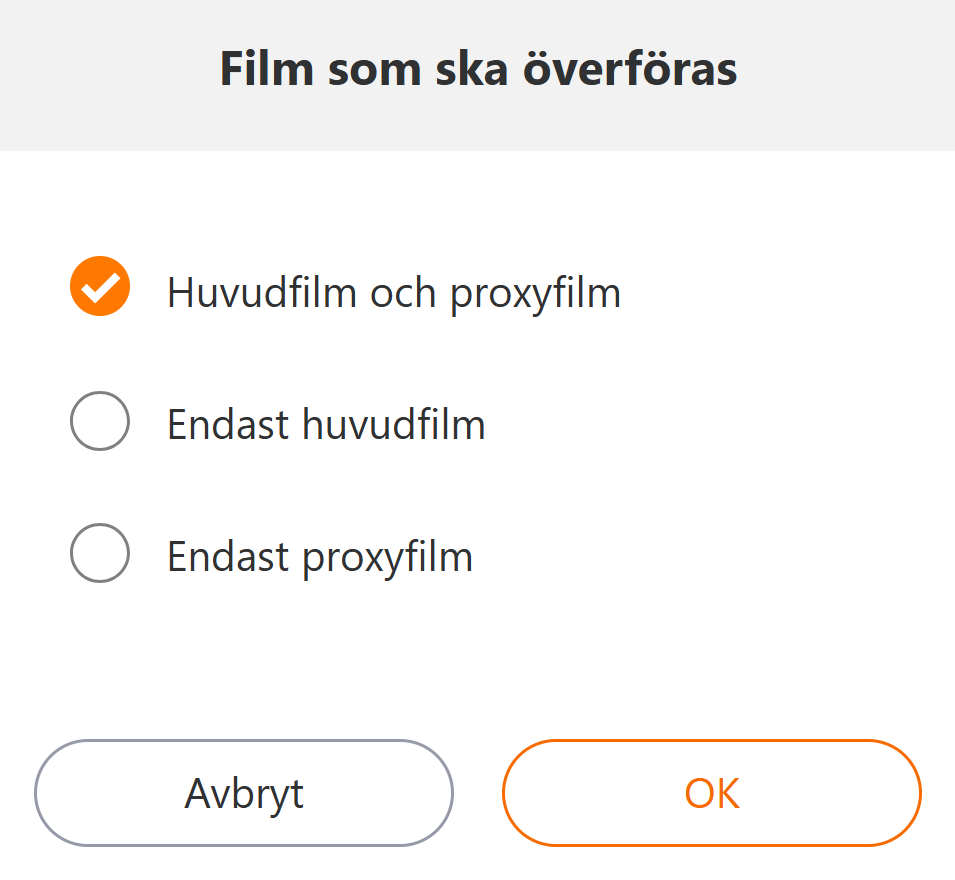Click the orange-outlined OK button
The height and width of the screenshot is (880, 955).
(711, 793)
